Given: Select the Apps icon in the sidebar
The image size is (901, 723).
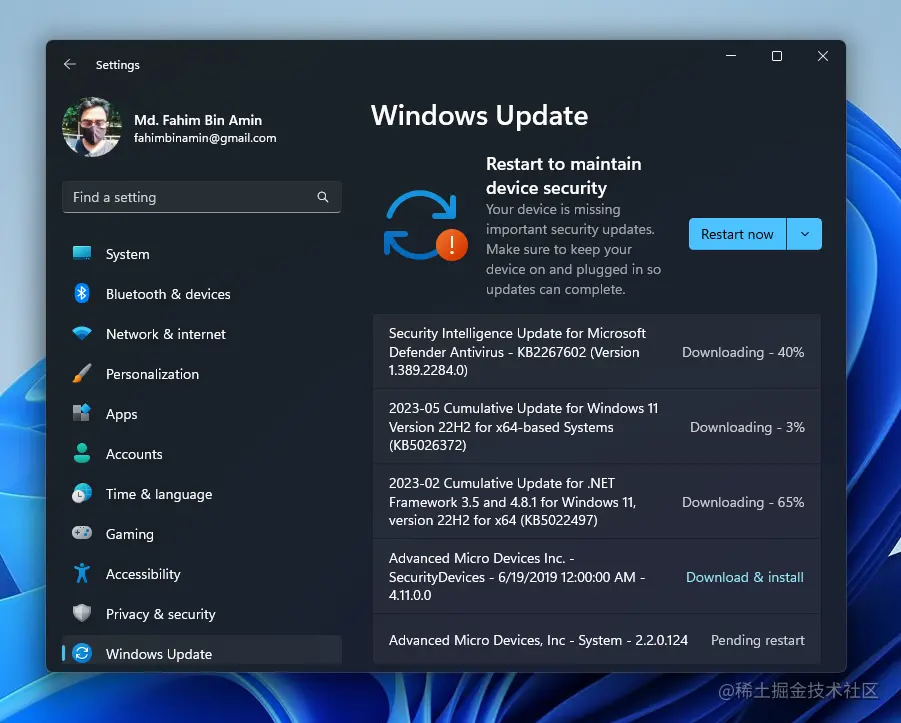Looking at the screenshot, I should tap(81, 414).
